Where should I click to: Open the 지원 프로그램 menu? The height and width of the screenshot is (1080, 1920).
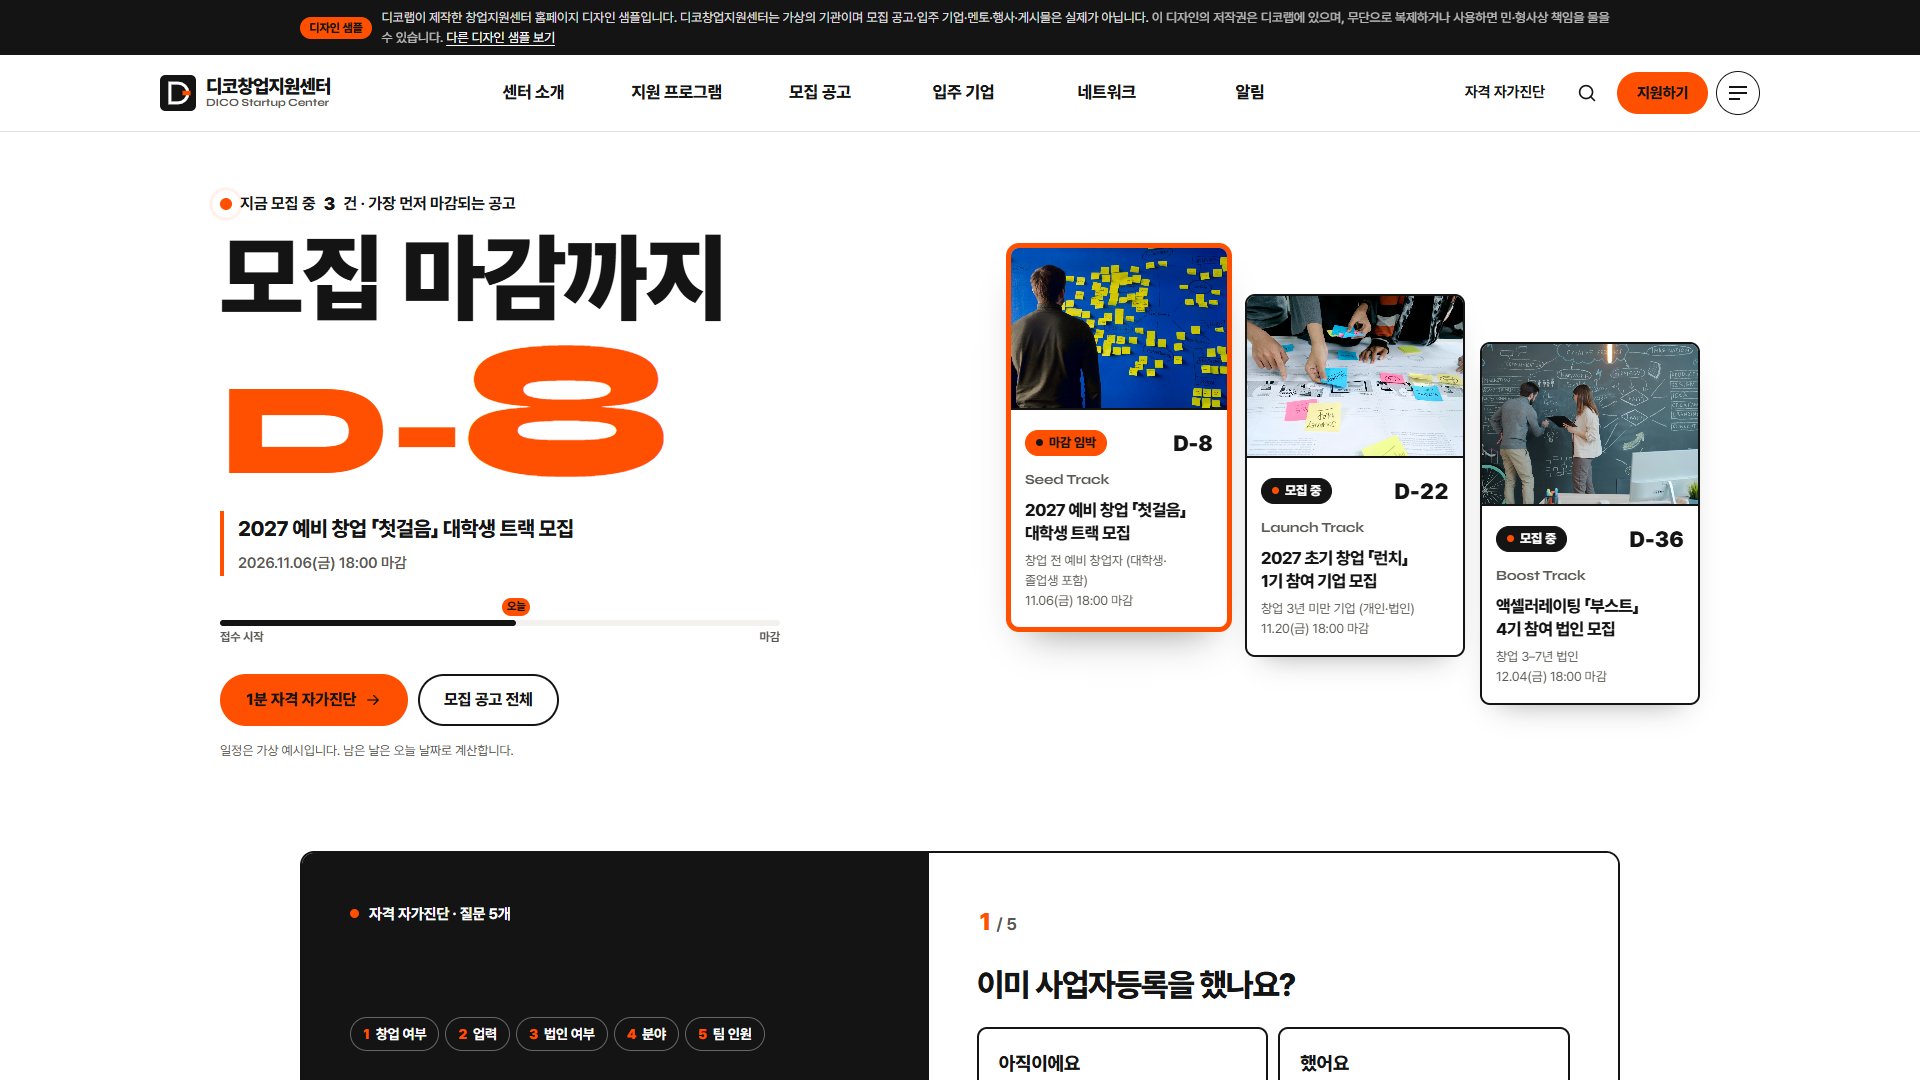point(676,92)
